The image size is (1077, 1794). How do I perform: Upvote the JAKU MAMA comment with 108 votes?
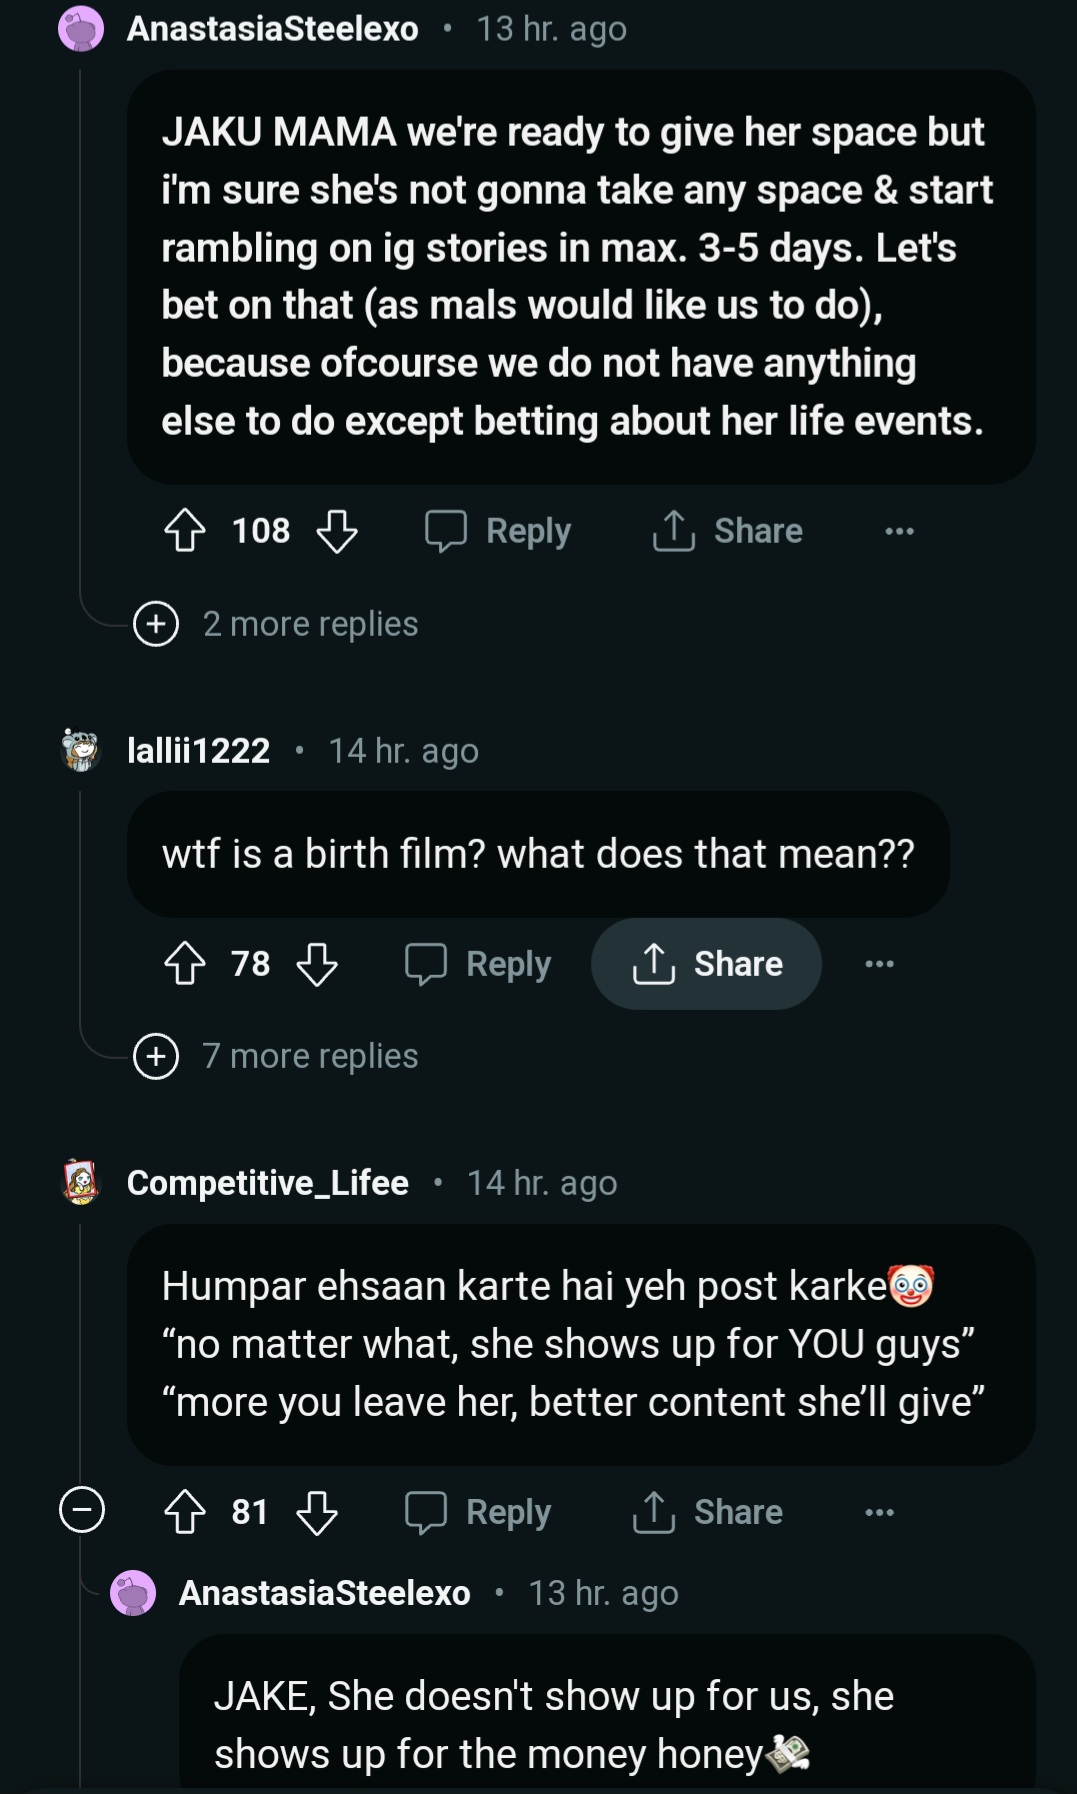(x=185, y=531)
